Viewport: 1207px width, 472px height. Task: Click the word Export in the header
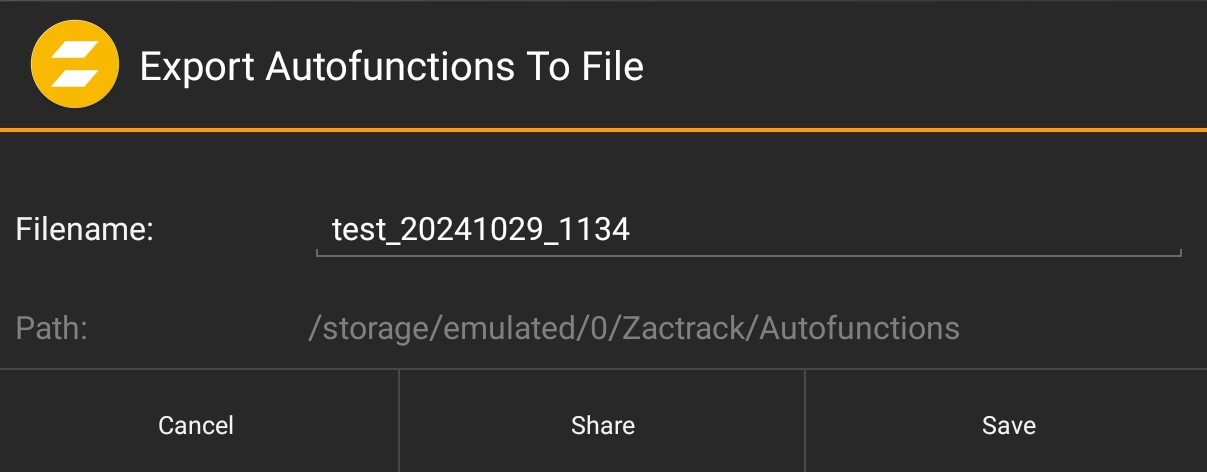(196, 67)
